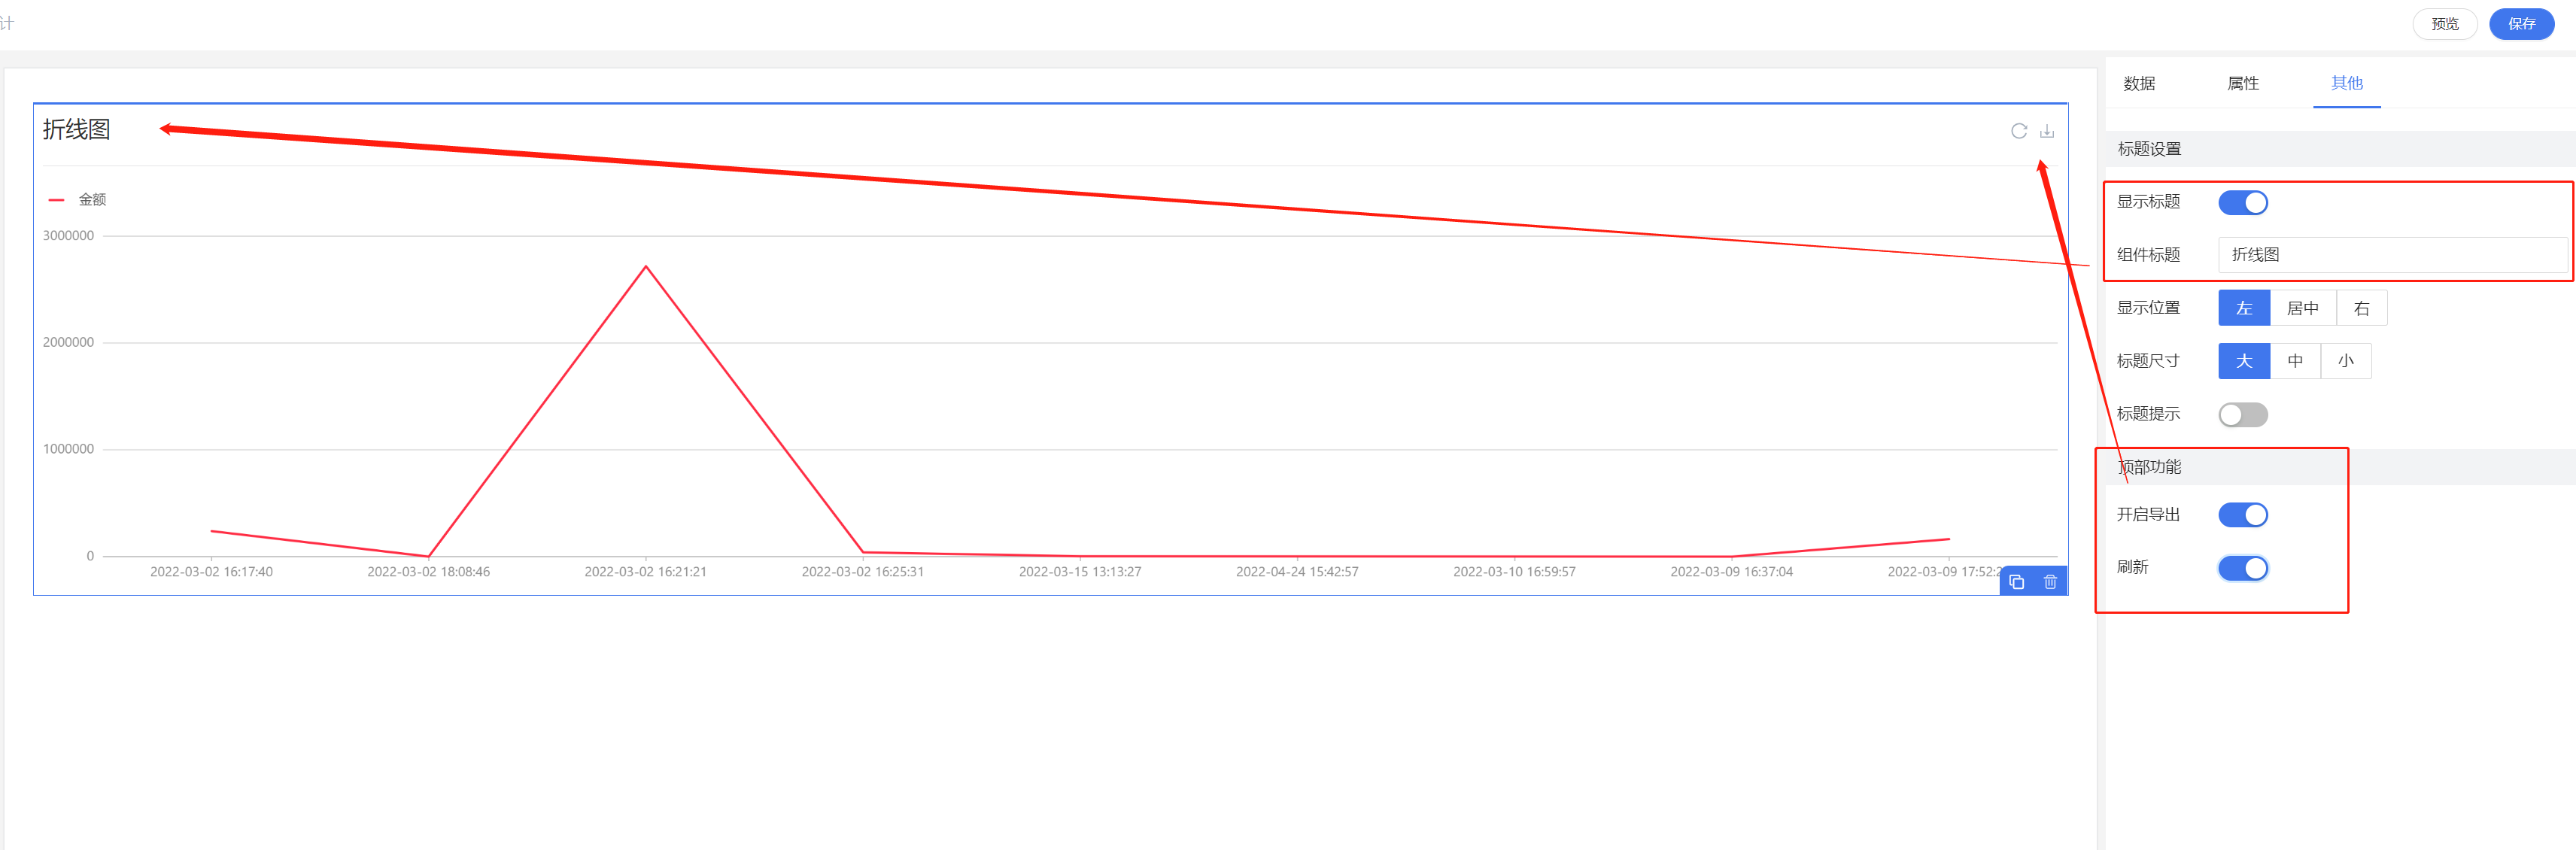Click x-axis label 2022-03-10 16:59:57
Viewport: 2576px width, 850px height.
(1514, 572)
